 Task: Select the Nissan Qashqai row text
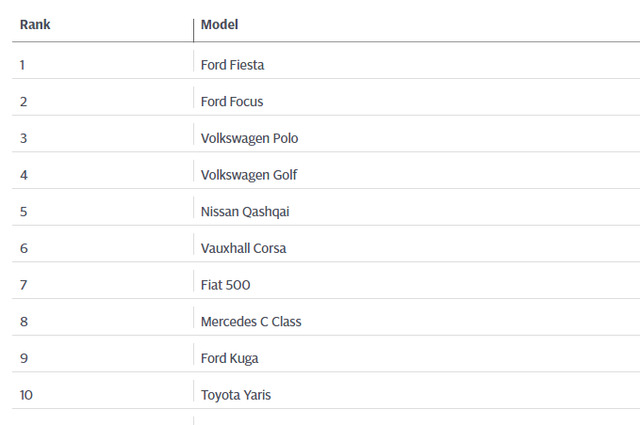tap(245, 212)
